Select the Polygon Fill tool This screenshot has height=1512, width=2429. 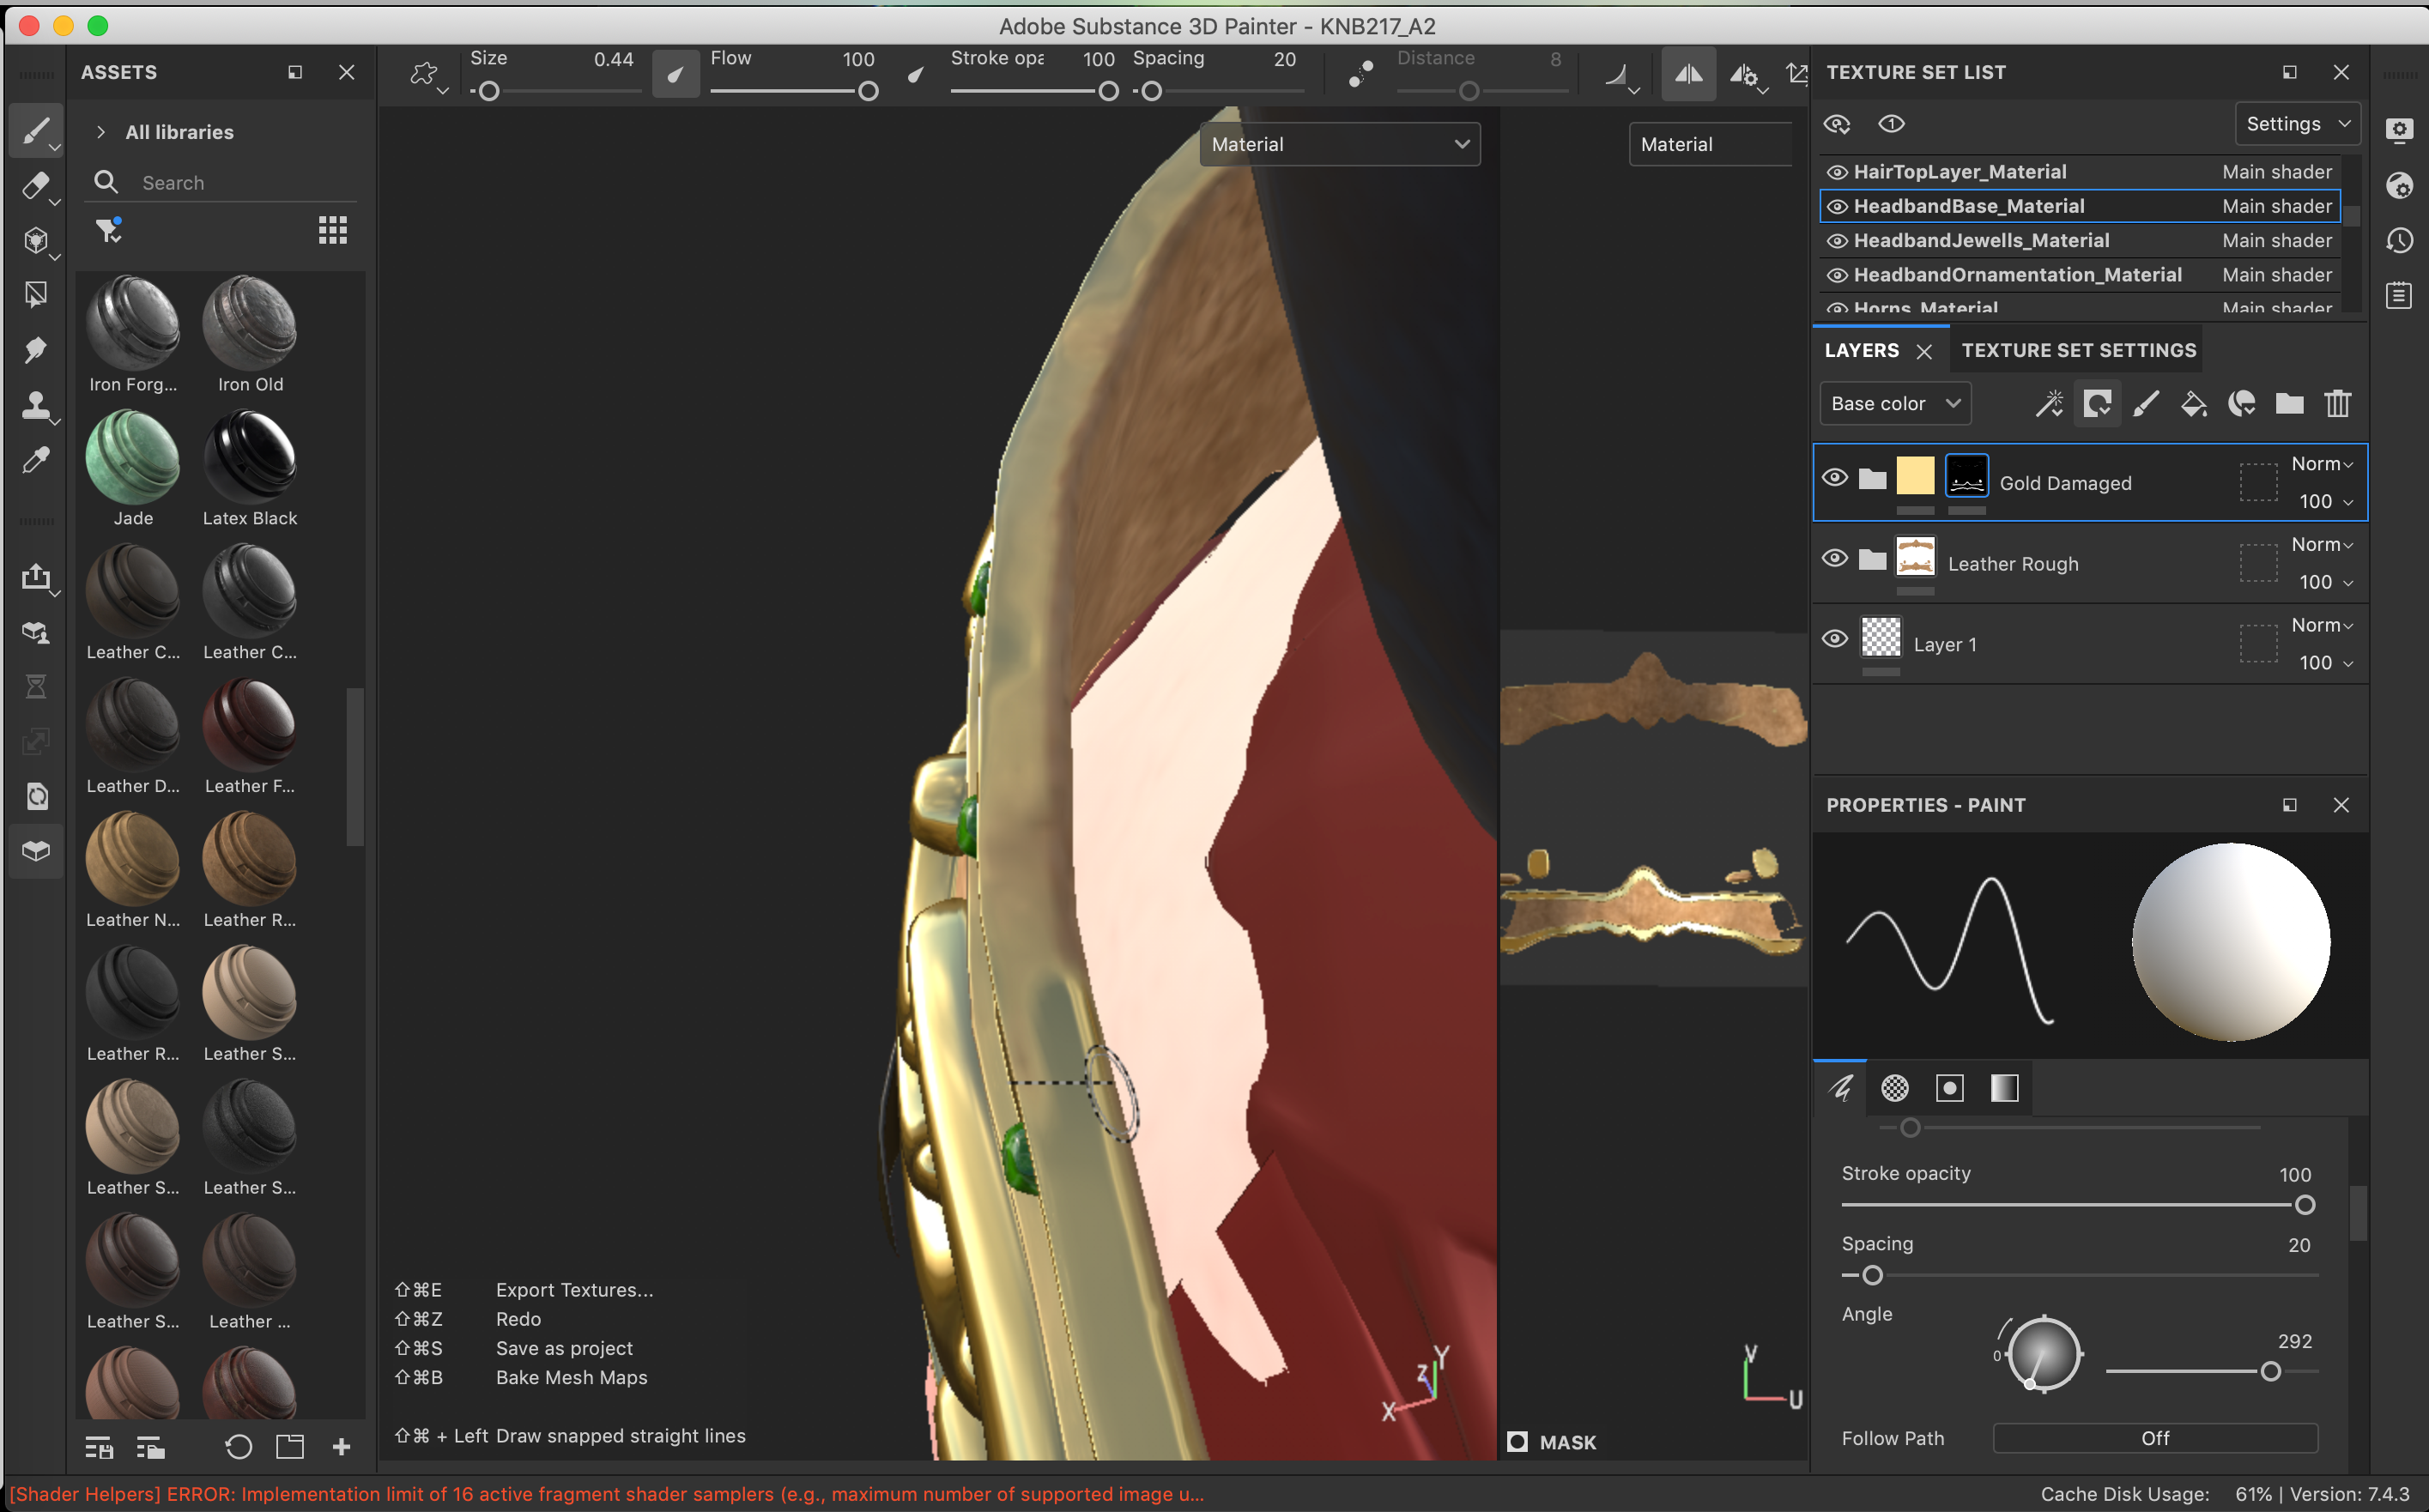point(35,295)
